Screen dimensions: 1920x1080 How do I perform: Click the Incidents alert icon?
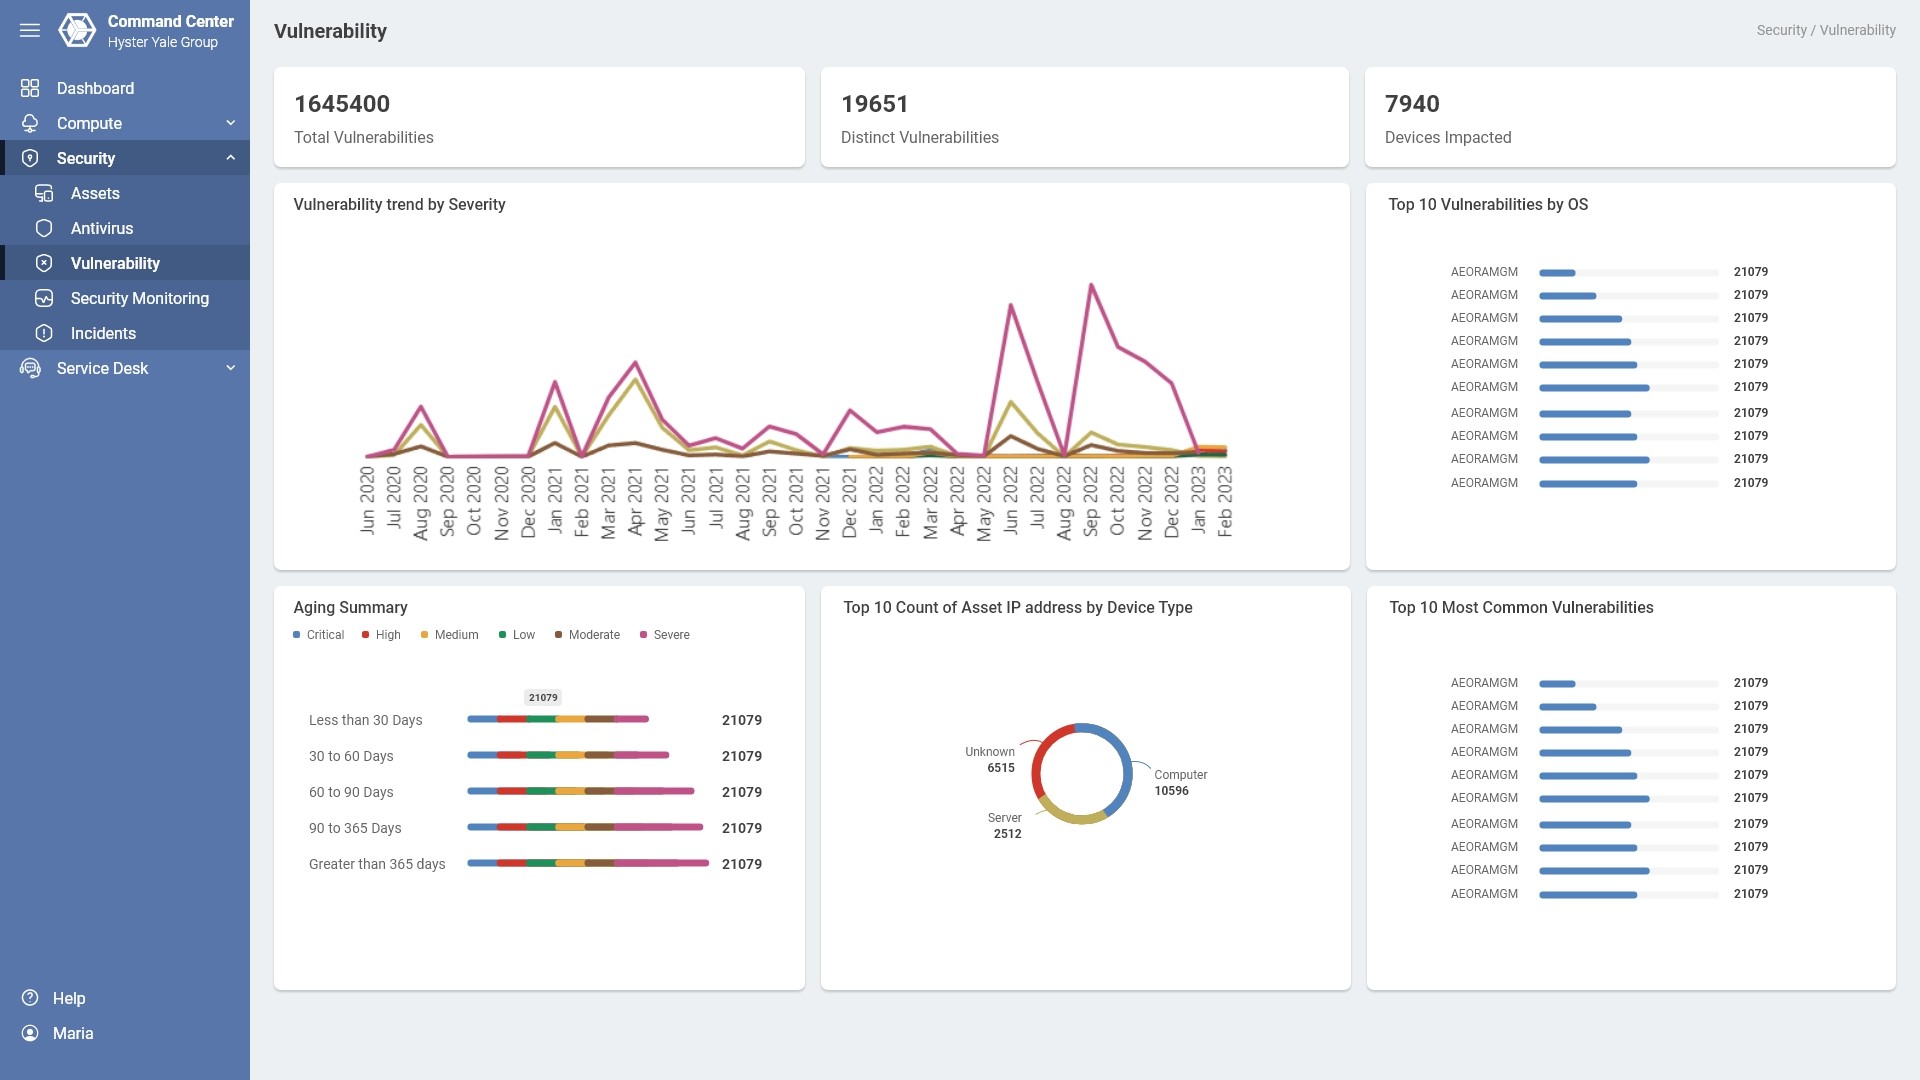click(44, 333)
